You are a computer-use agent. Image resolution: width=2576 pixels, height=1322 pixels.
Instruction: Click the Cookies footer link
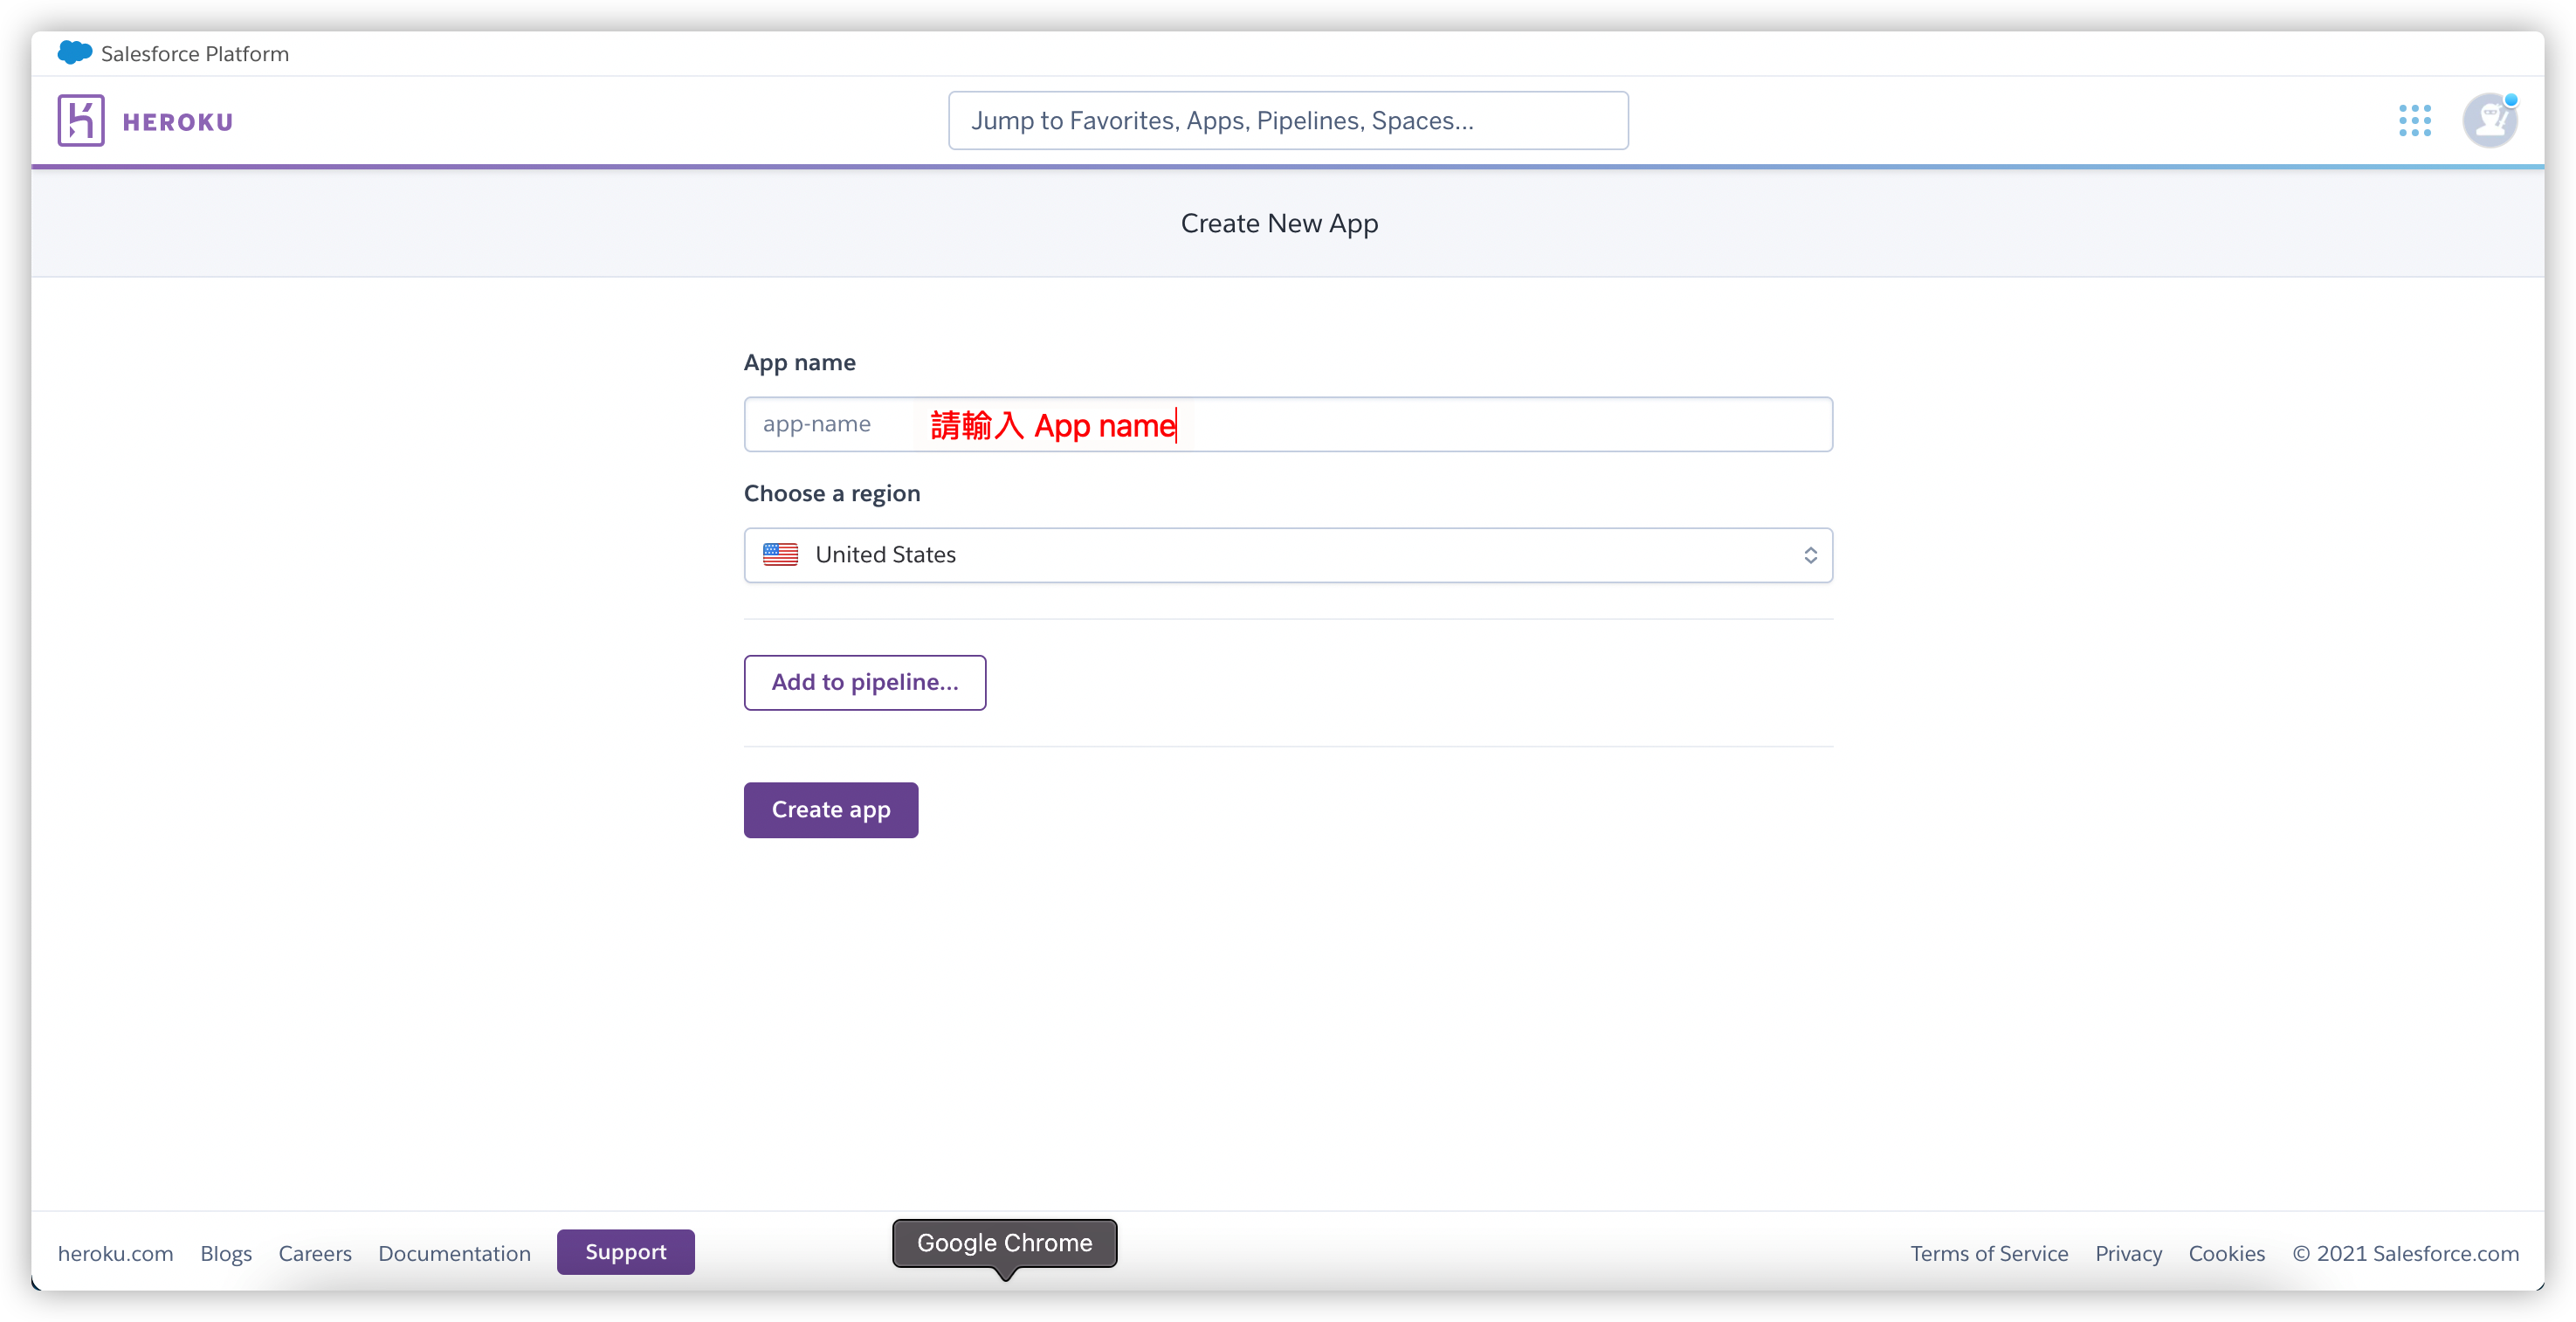tap(2226, 1254)
